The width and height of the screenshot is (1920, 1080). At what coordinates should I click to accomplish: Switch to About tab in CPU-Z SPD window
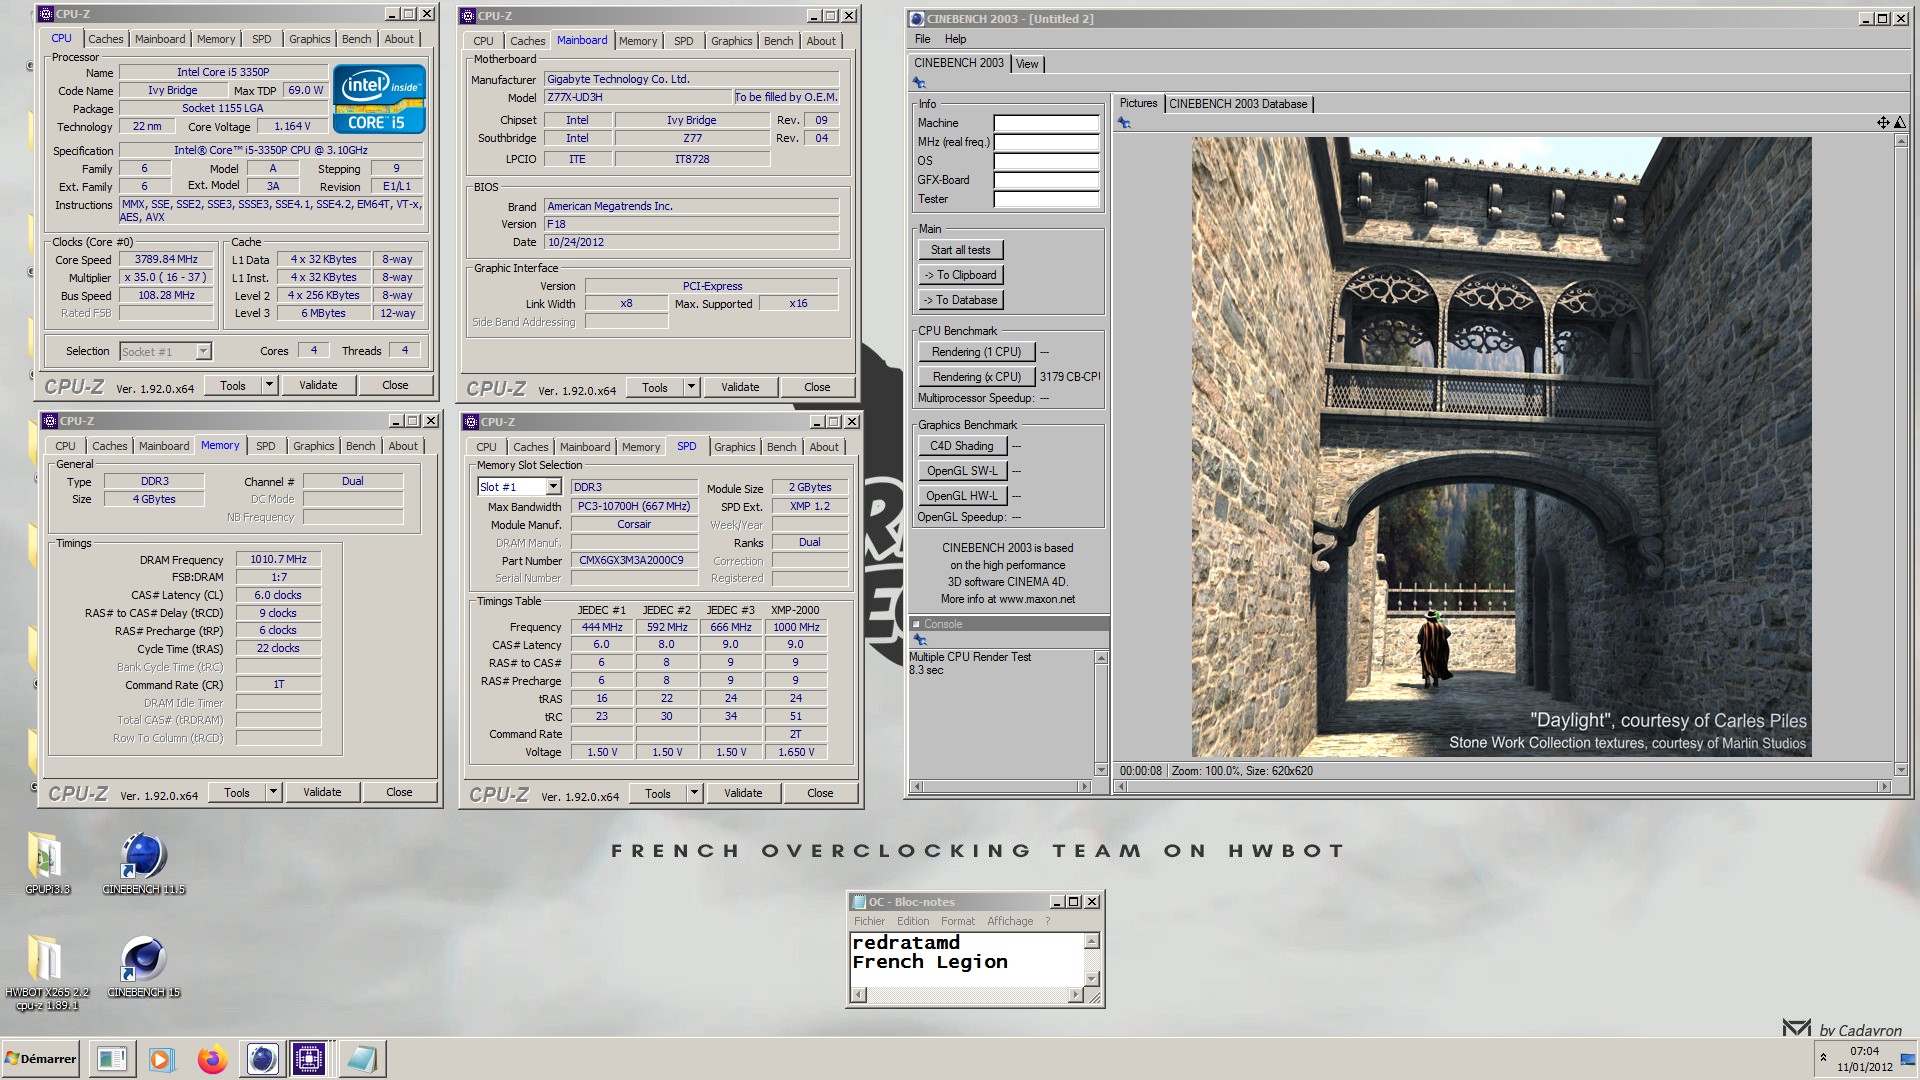coord(824,447)
